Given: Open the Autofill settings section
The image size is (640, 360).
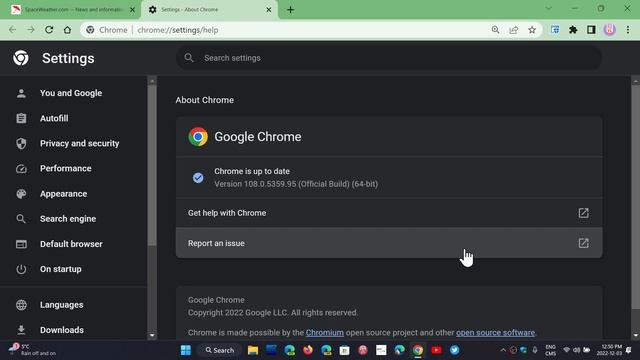Looking at the screenshot, I should click(54, 118).
